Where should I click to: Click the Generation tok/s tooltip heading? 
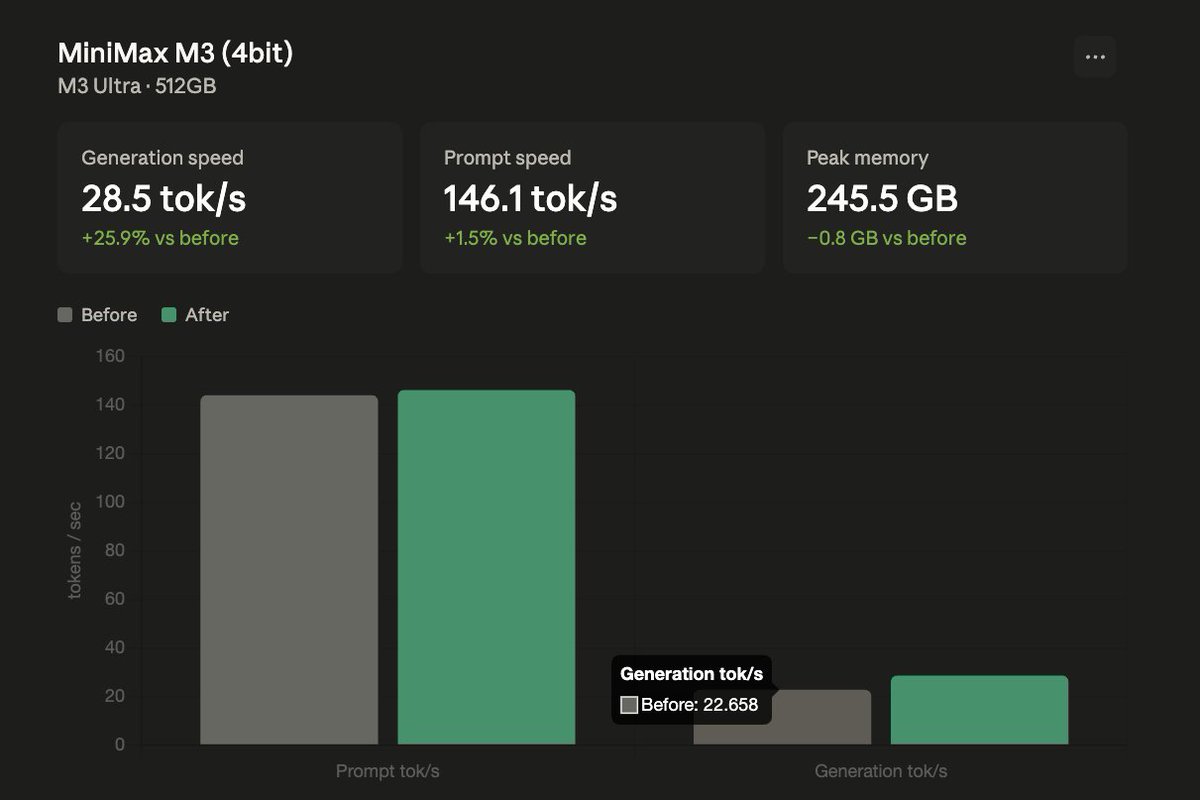click(691, 674)
